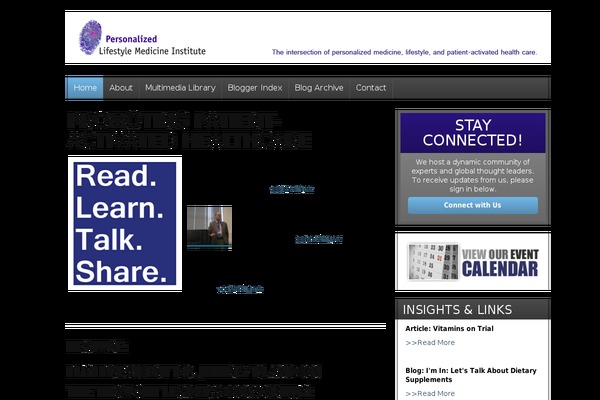Click the Stay Connected! banner heading
Viewport: 600px width, 400px height.
[x=473, y=133]
